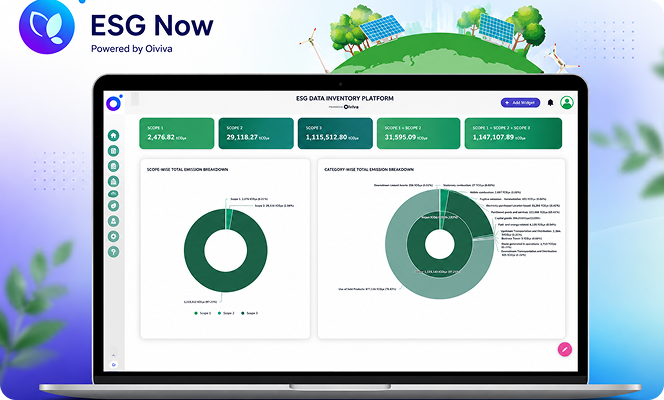
Task: Click the small cloud icon in the sidebar
Action: [113, 193]
